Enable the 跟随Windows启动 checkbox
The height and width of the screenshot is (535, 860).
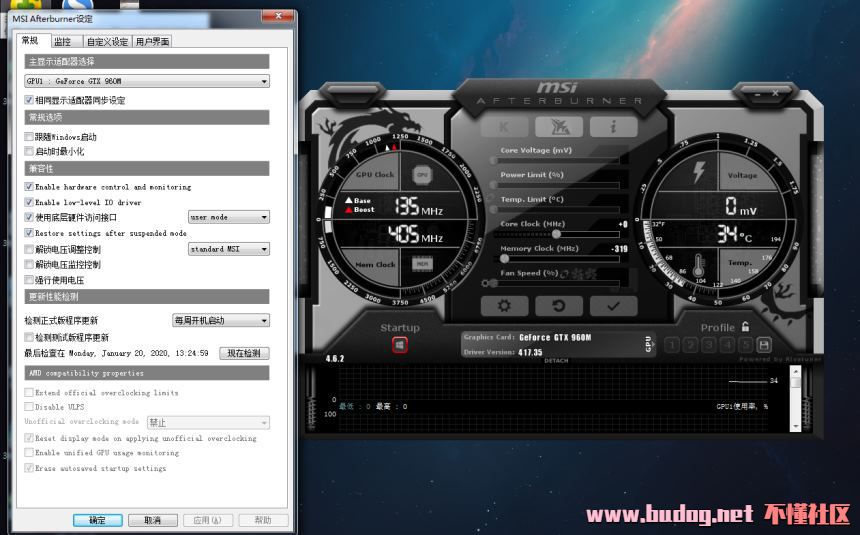click(29, 136)
